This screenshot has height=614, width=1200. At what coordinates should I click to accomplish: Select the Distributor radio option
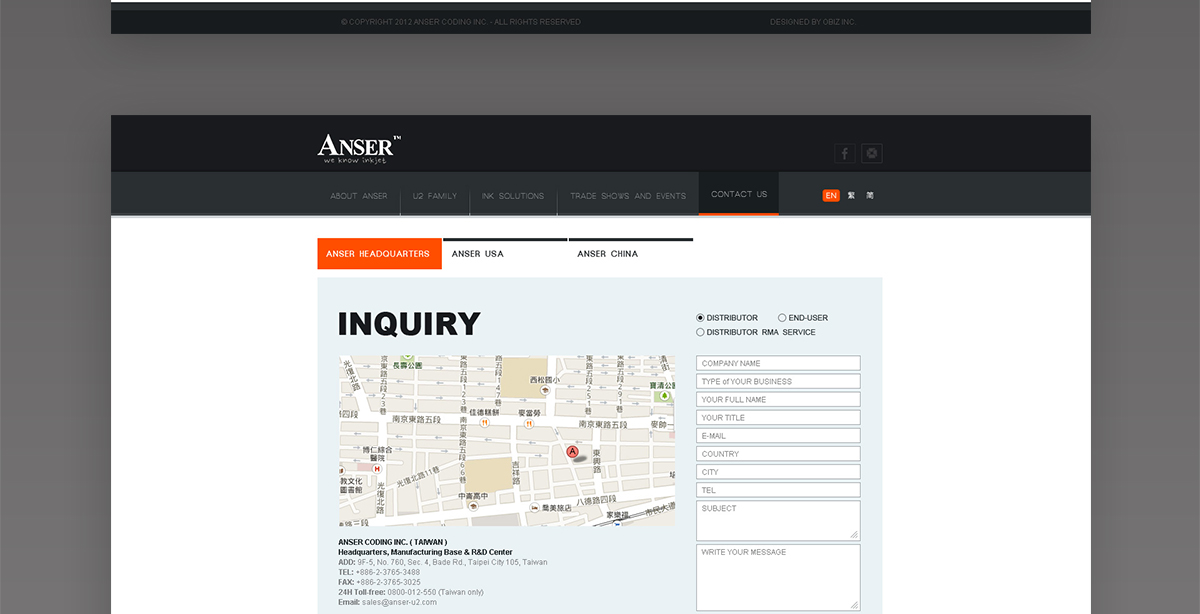(x=701, y=318)
